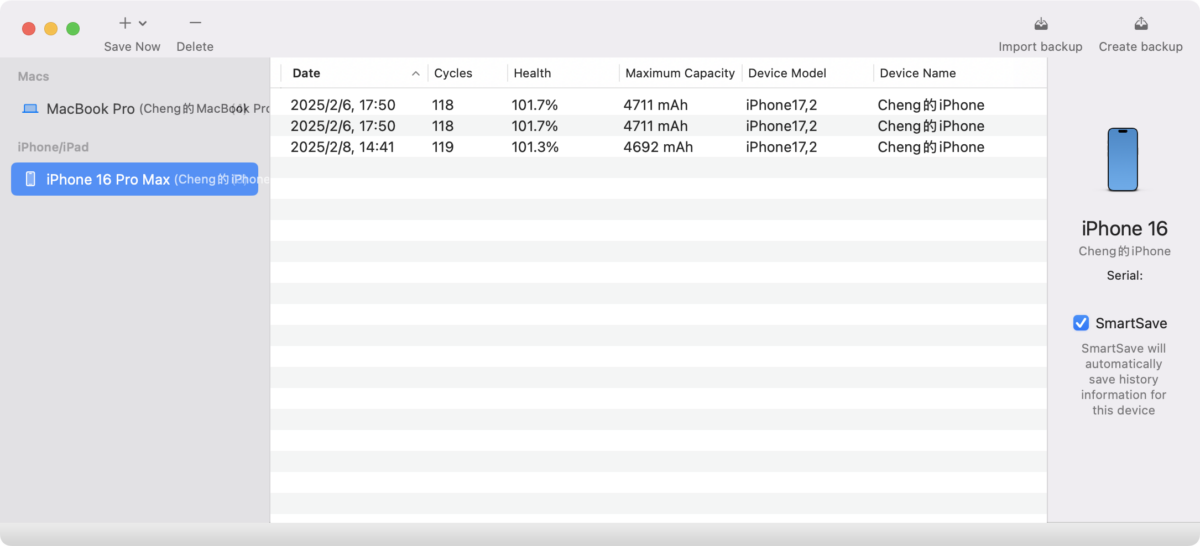Select iPhone 16 Pro Max sidebar entry
This screenshot has width=1200, height=546.
pos(134,179)
